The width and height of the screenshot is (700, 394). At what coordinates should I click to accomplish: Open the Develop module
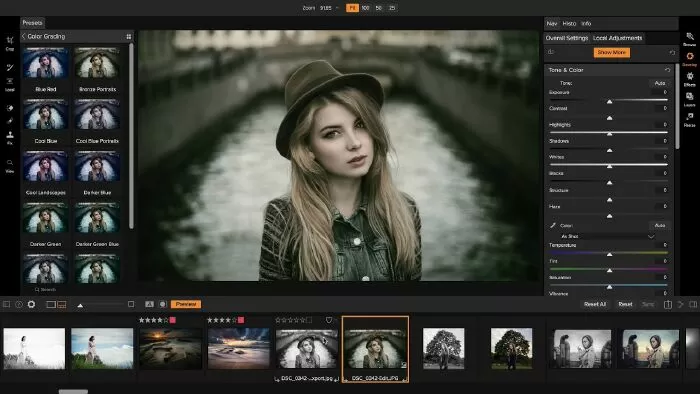[x=689, y=59]
